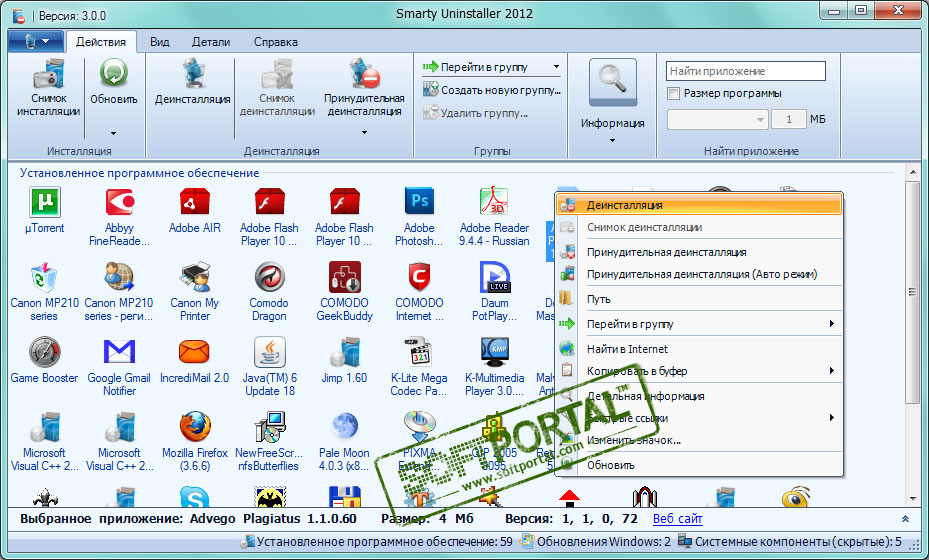Click Установленное программное обеспечение: 59 status entry

tap(377, 542)
